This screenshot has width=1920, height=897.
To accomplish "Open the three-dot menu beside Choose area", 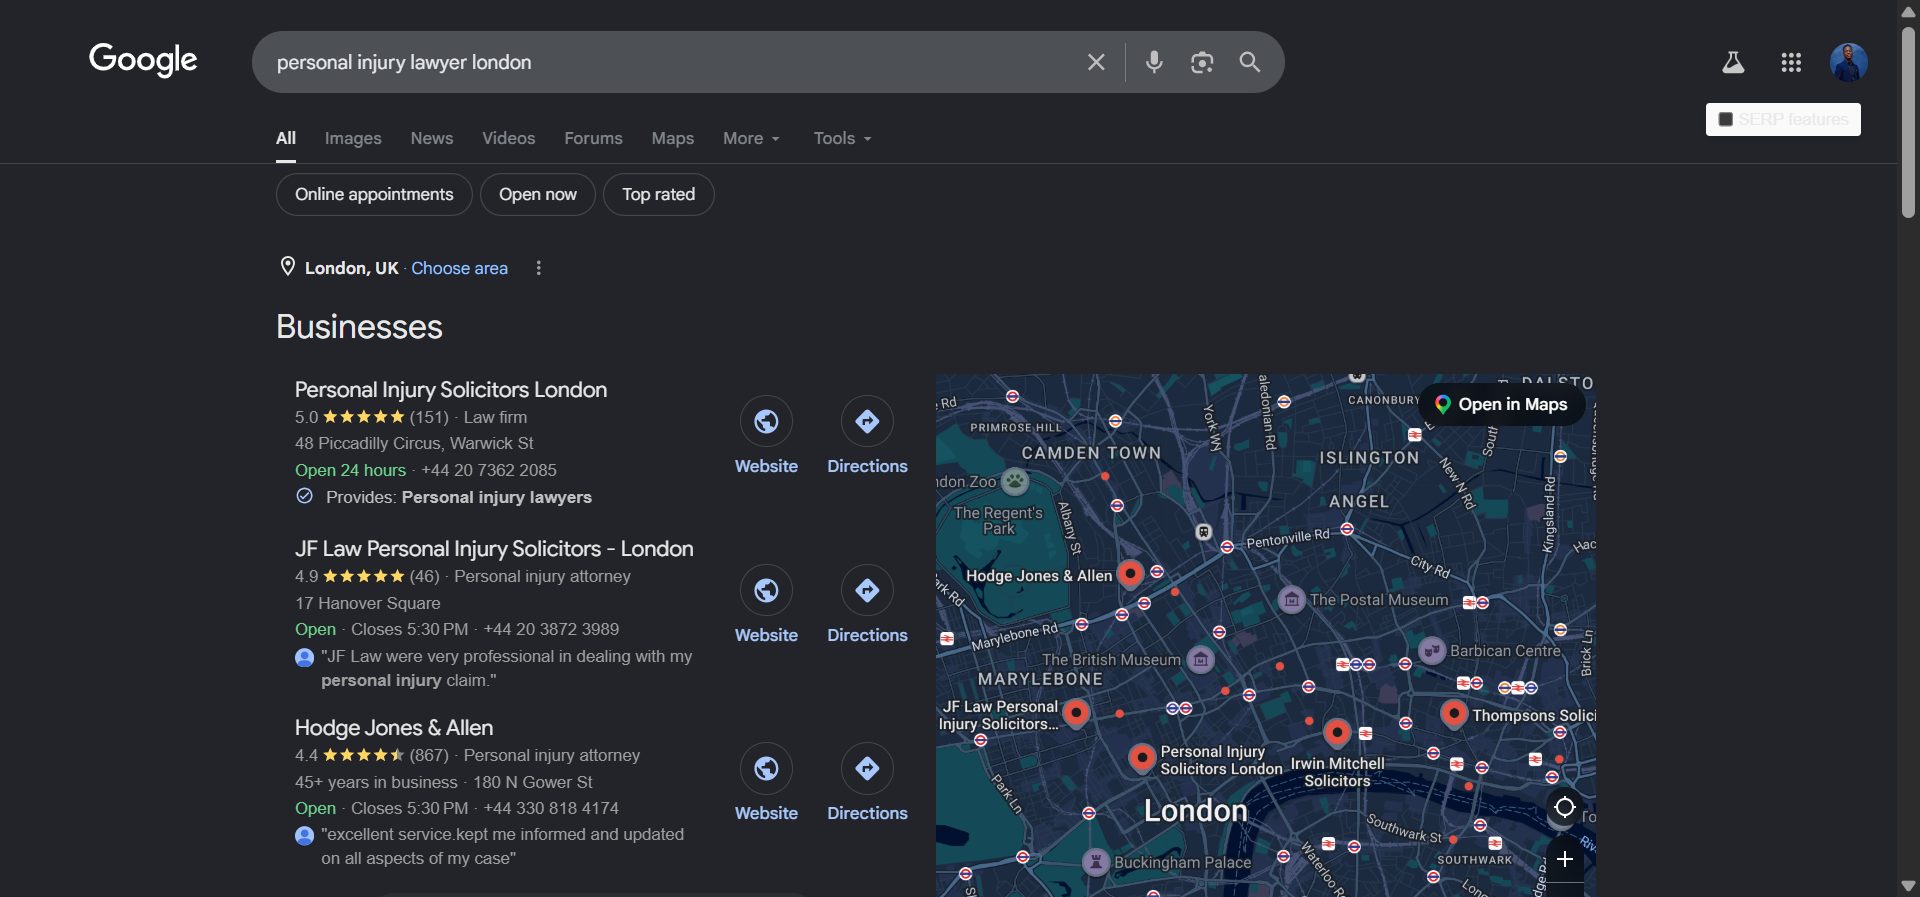I will click(x=538, y=268).
